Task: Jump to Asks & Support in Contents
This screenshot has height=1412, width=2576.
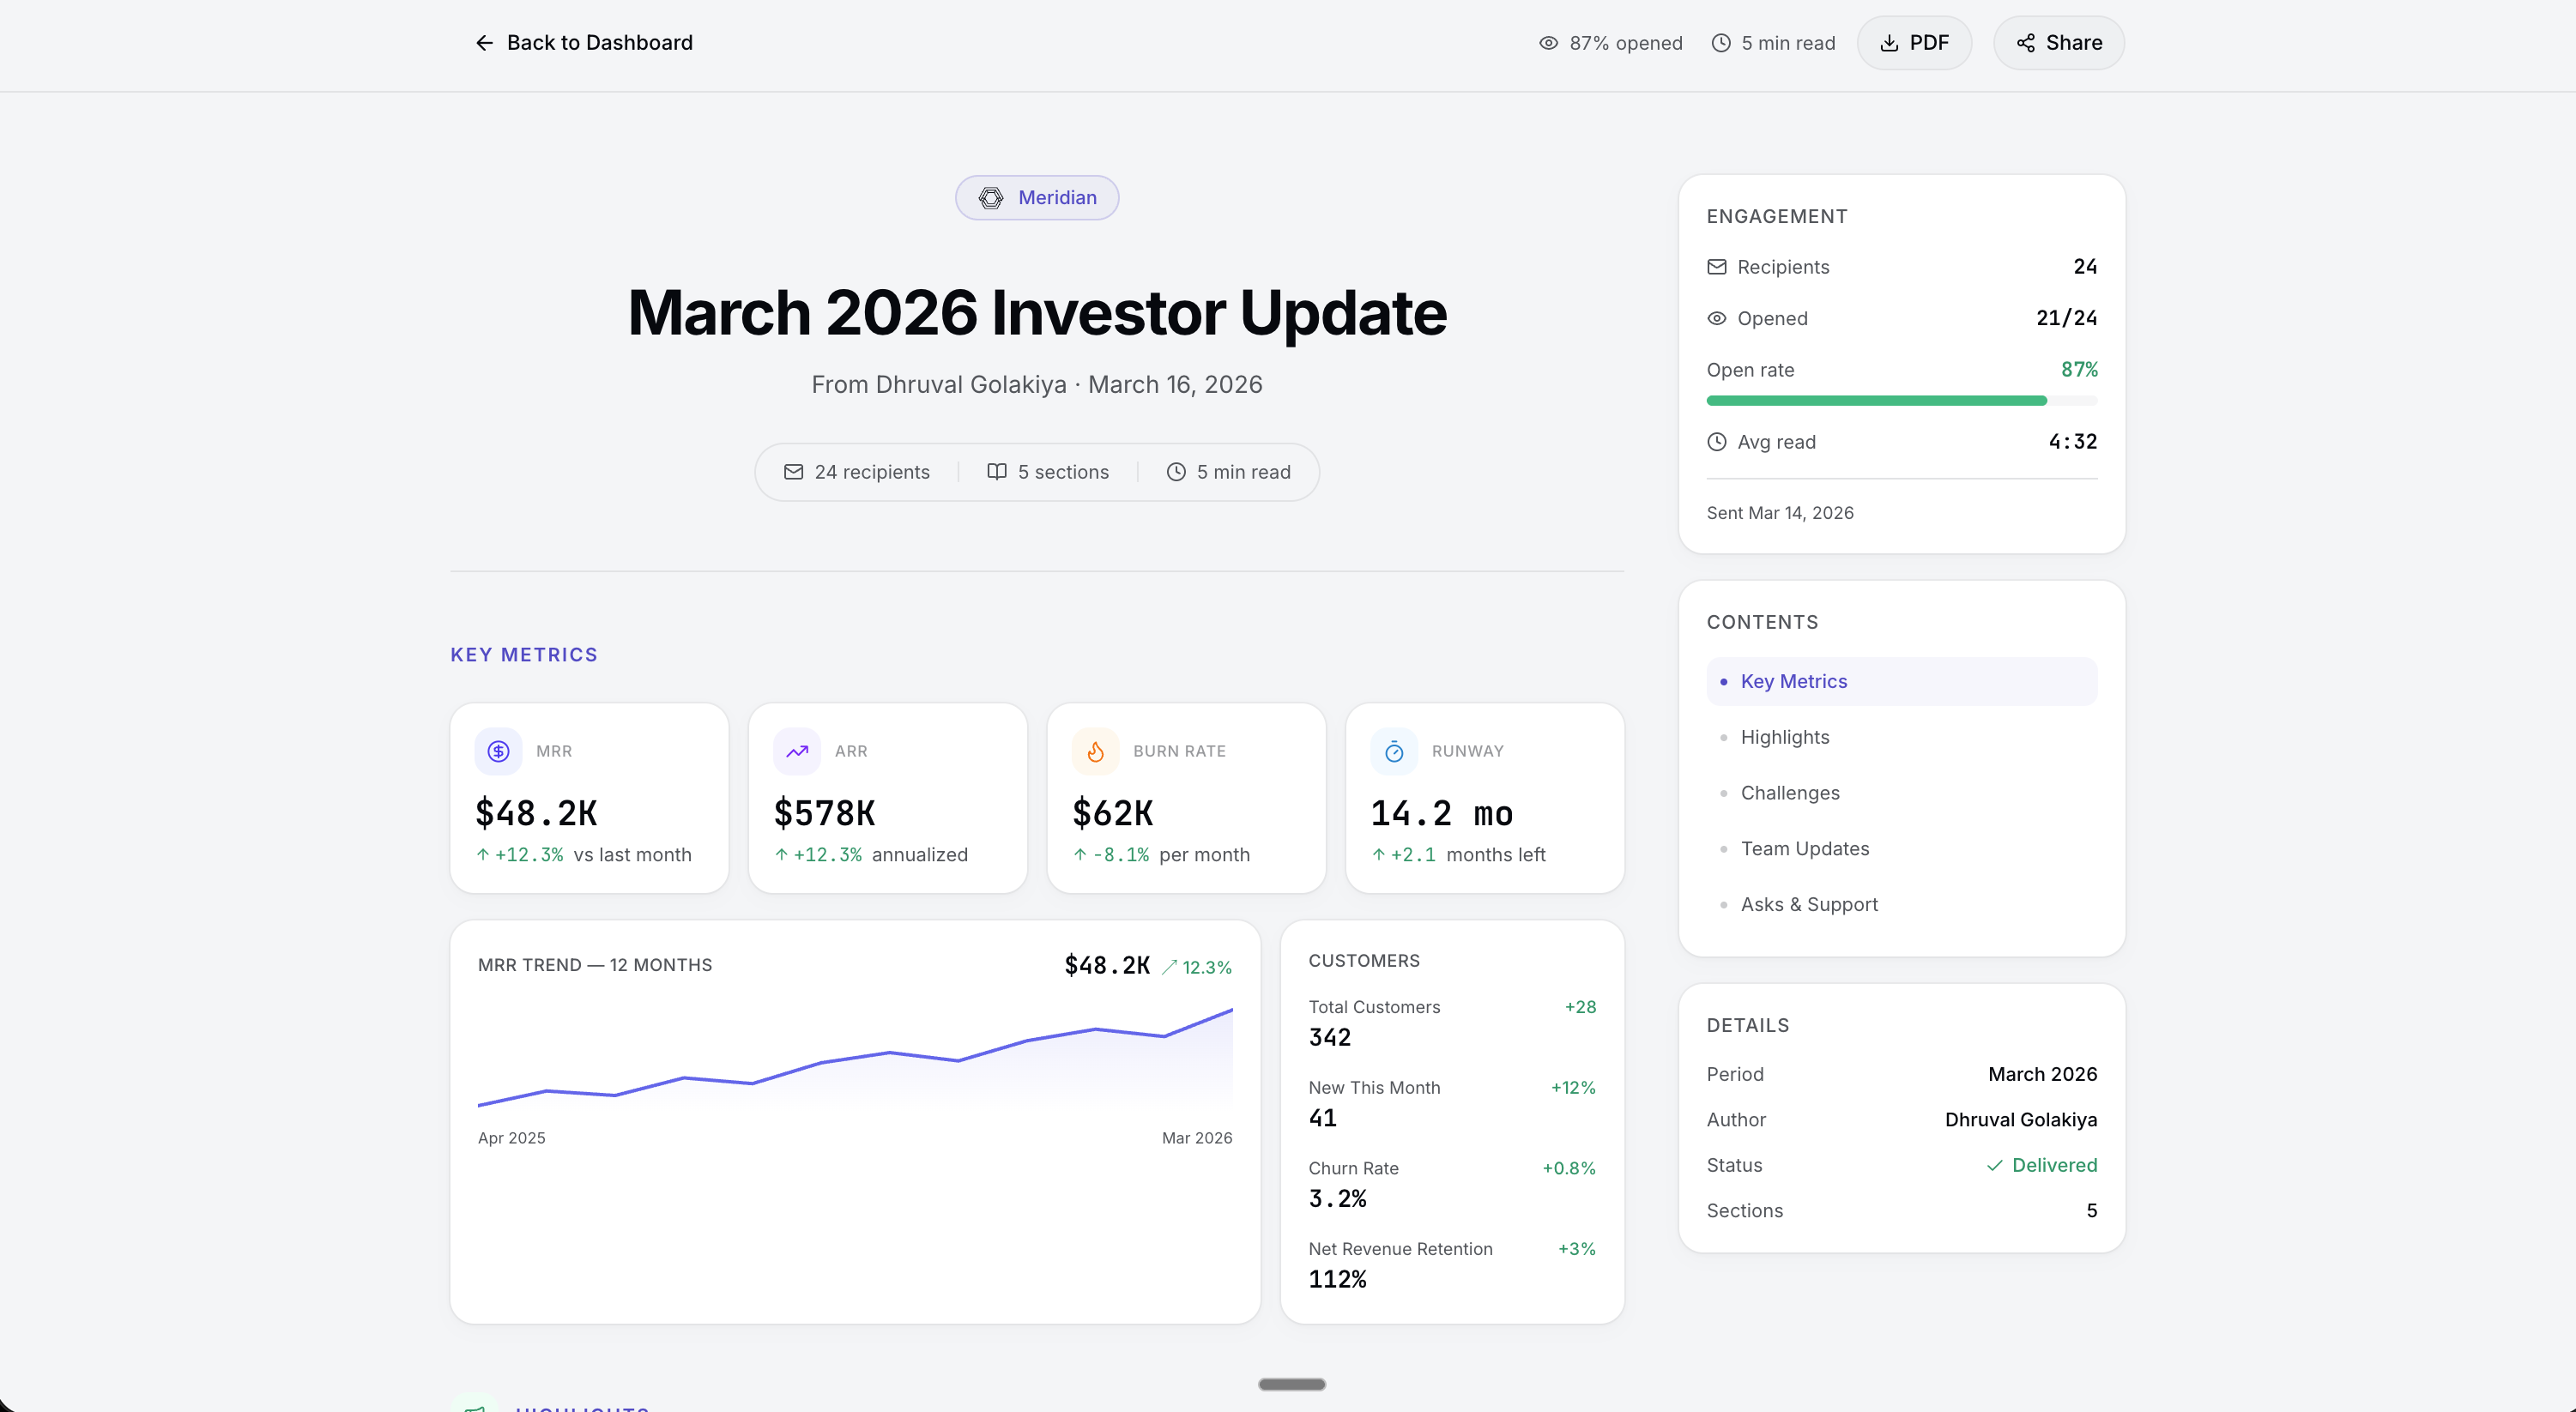Action: (1902, 905)
